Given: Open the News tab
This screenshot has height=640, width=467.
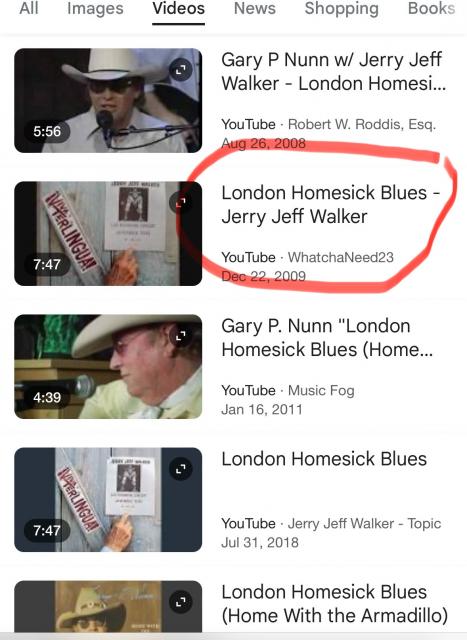Looking at the screenshot, I should pyautogui.click(x=255, y=9).
